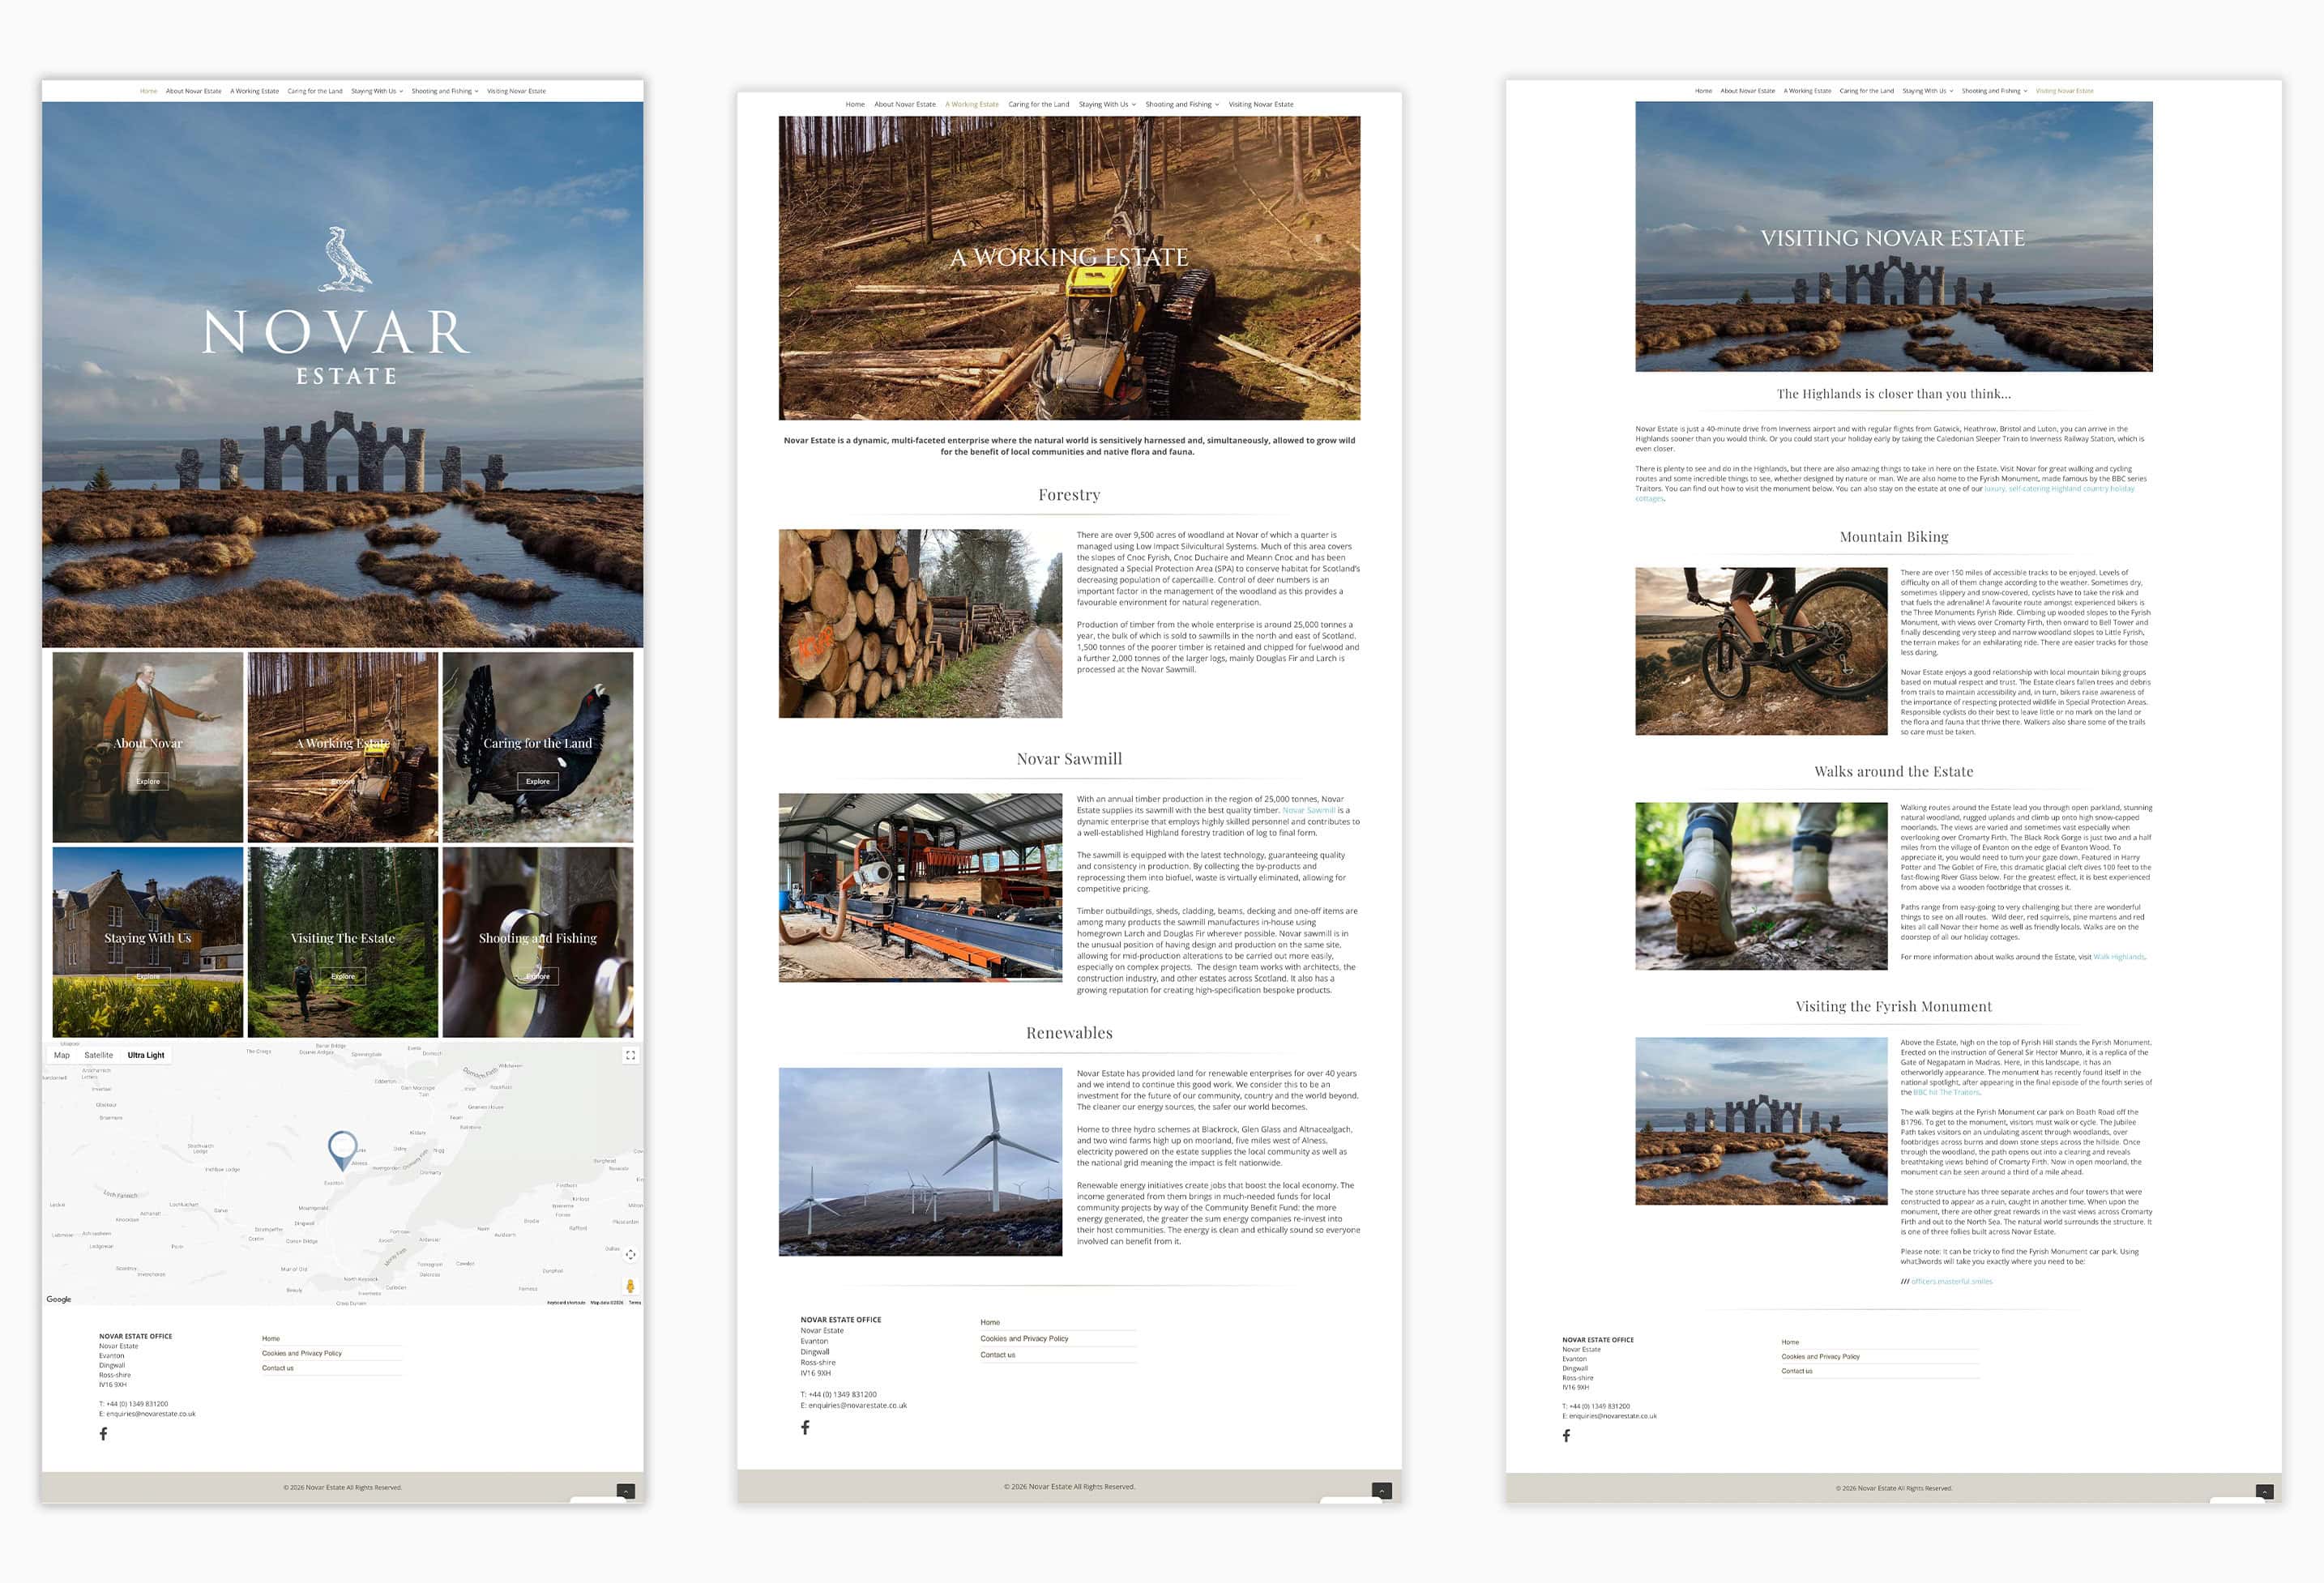Click the wind turbine Renewables photo
This screenshot has height=1583, width=2324.
click(x=920, y=1162)
